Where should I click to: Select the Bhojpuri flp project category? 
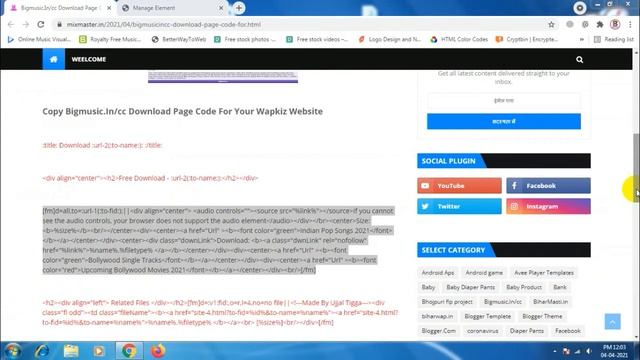447,302
